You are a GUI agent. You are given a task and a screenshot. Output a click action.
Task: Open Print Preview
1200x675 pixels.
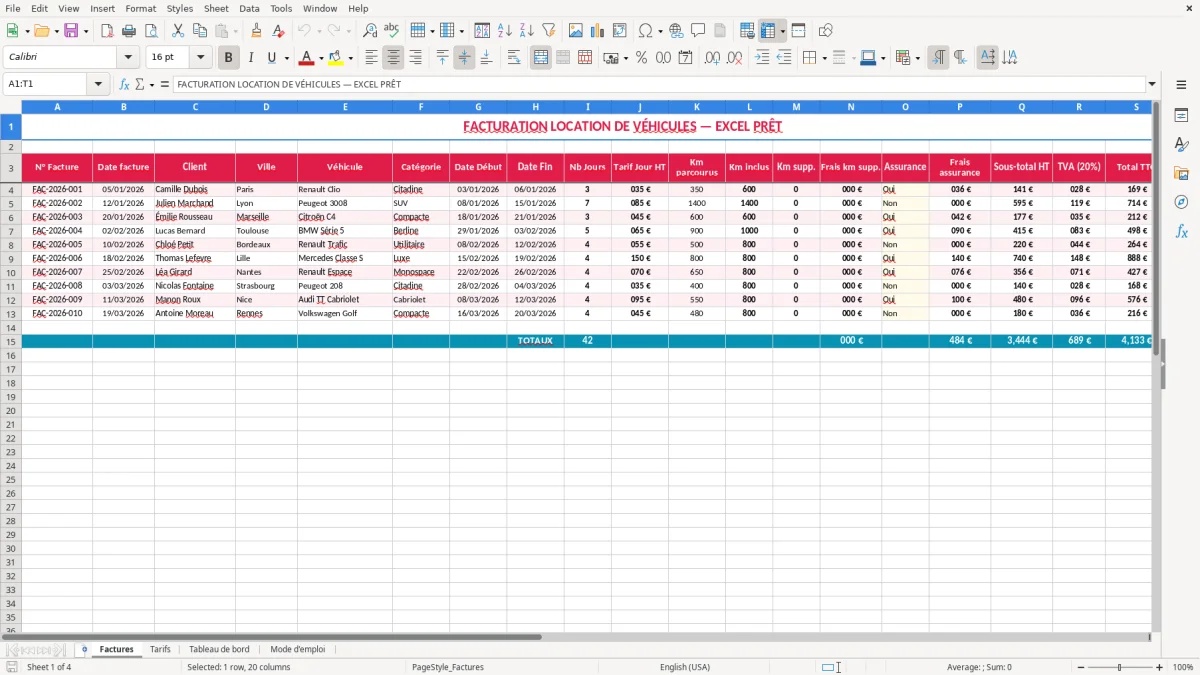click(150, 31)
